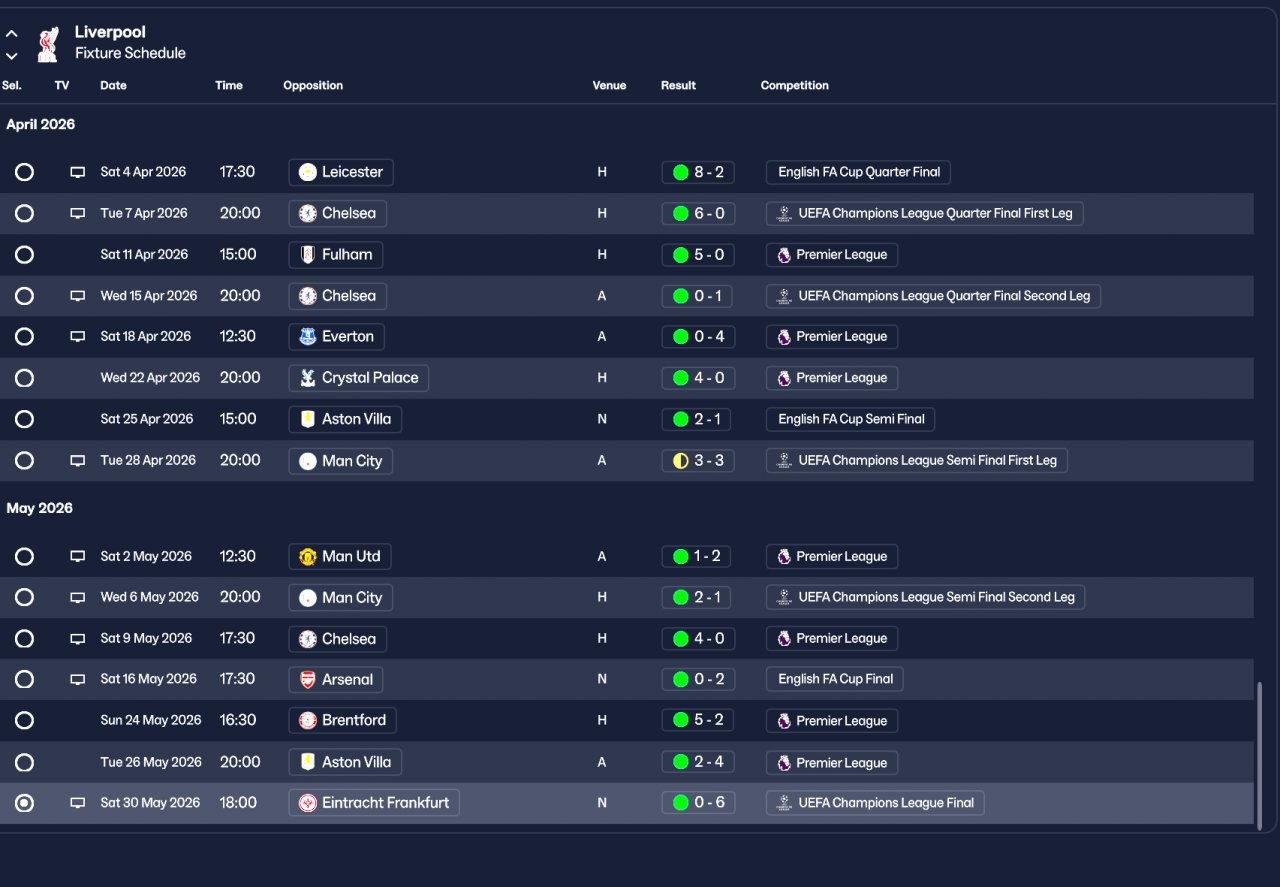1280x887 pixels.
Task: Select the radio button for Fulham fixture
Action: tap(24, 255)
